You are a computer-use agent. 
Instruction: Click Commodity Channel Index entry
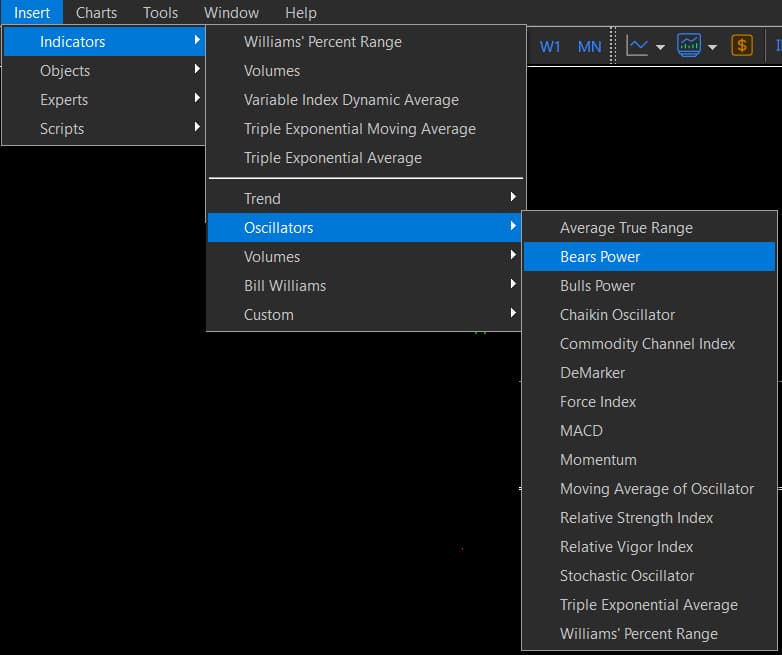tap(647, 344)
